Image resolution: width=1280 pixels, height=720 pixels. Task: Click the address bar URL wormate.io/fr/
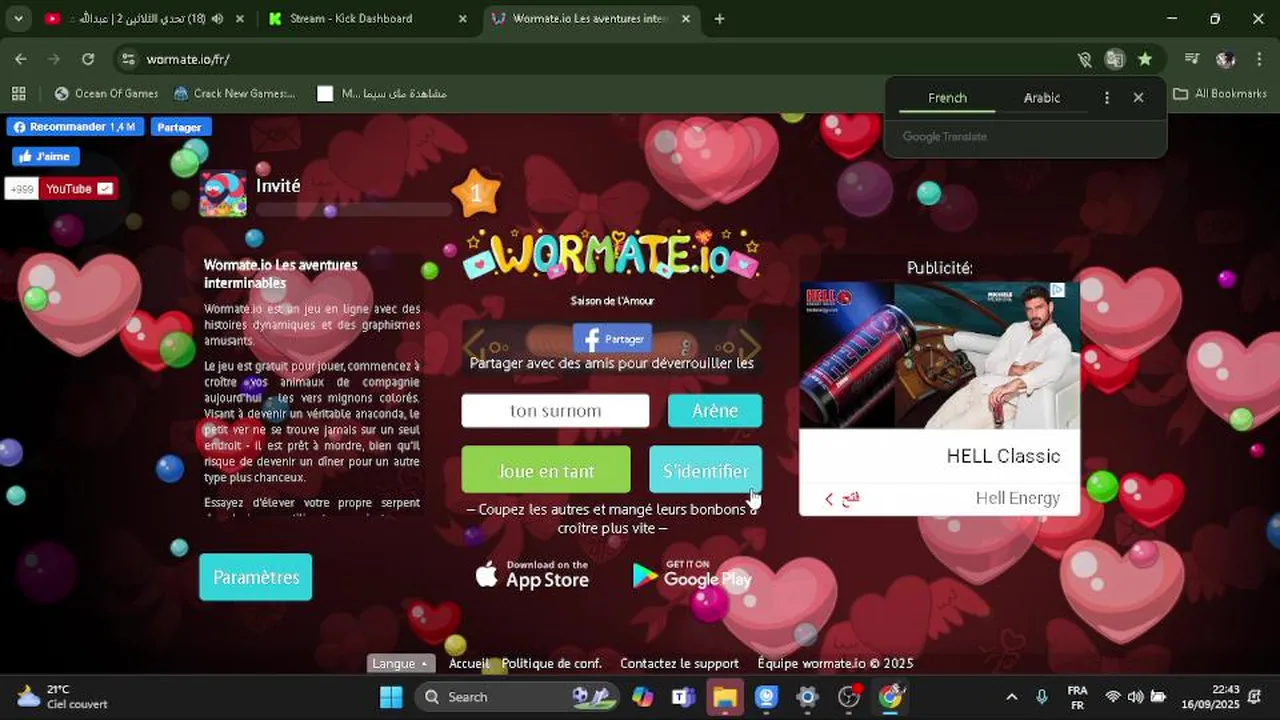pyautogui.click(x=188, y=59)
